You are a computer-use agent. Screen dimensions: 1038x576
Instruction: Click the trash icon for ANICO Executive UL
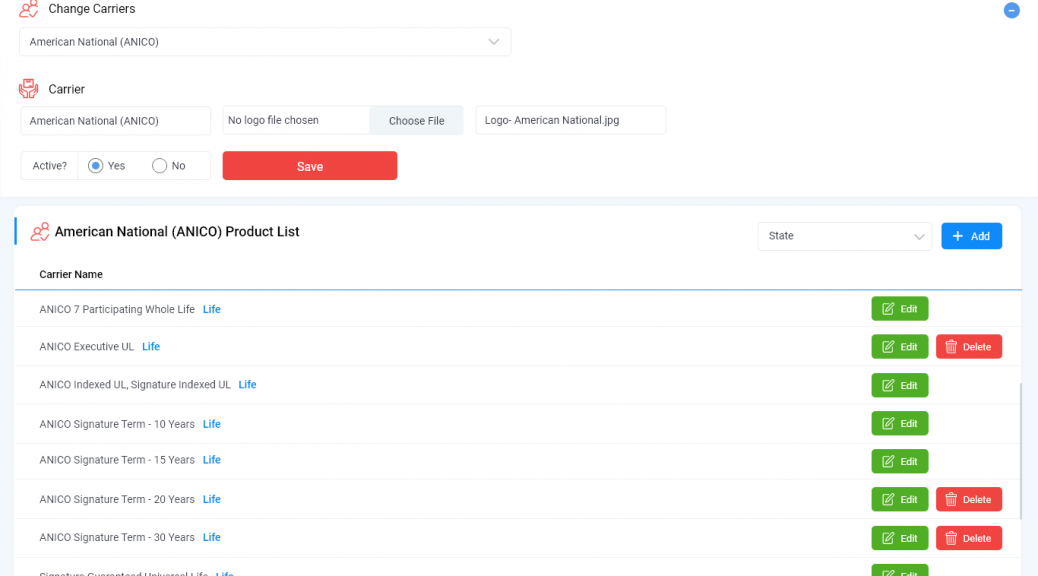point(951,347)
